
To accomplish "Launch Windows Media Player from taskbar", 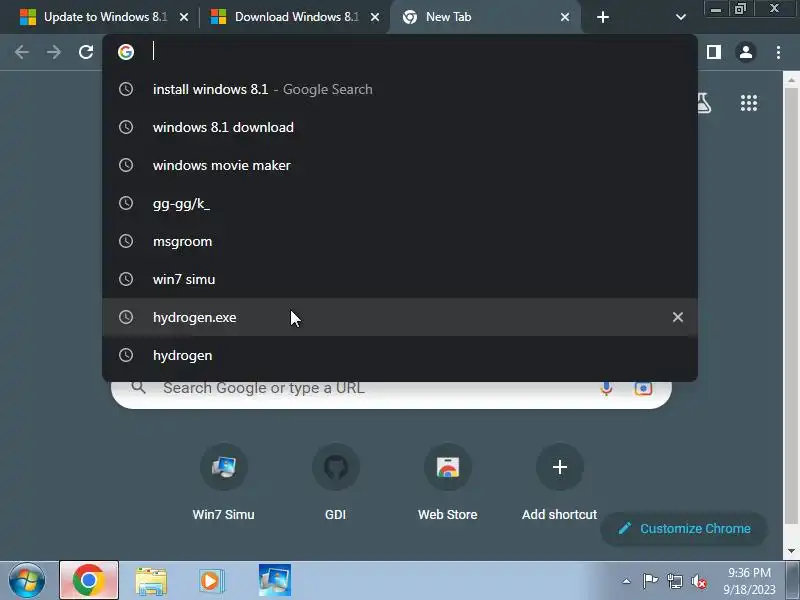I will point(211,581).
